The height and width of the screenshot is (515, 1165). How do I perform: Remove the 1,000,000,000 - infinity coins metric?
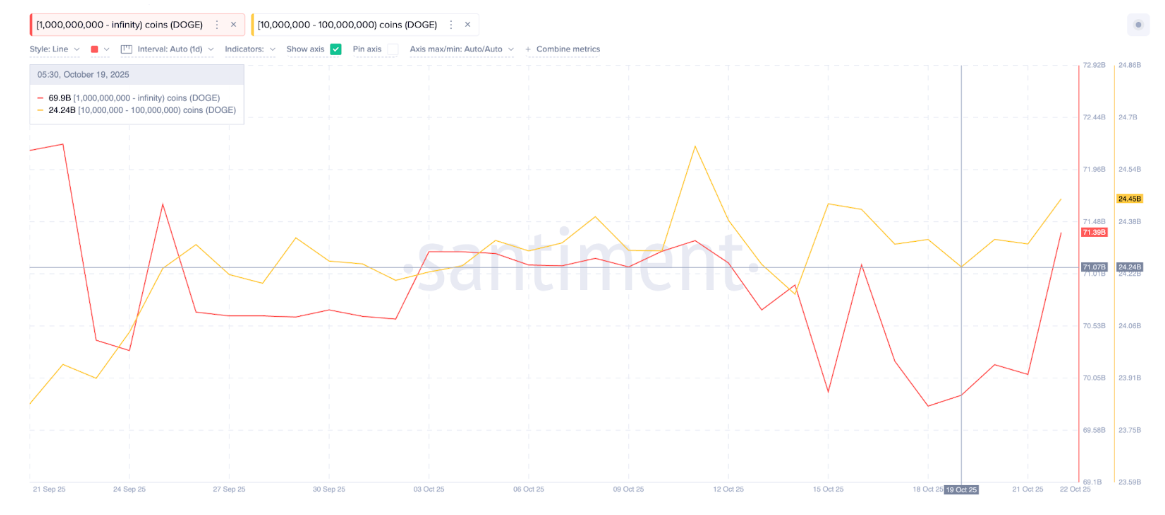click(x=234, y=24)
